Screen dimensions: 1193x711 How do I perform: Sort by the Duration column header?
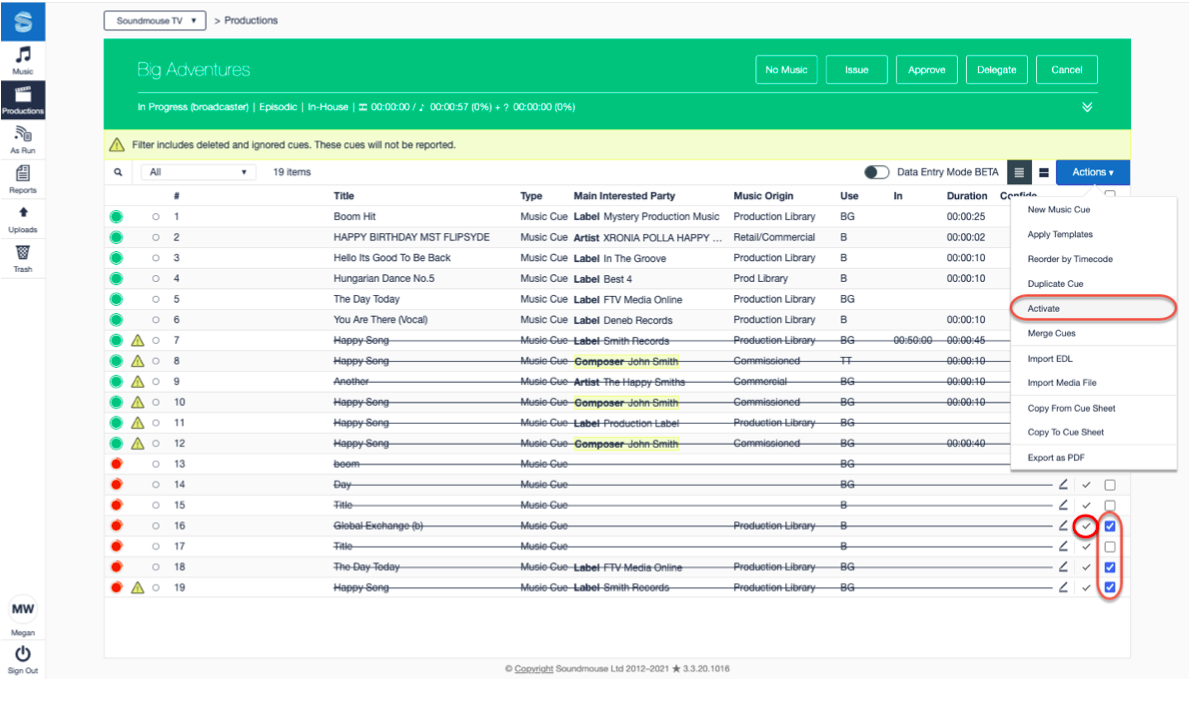pos(966,196)
